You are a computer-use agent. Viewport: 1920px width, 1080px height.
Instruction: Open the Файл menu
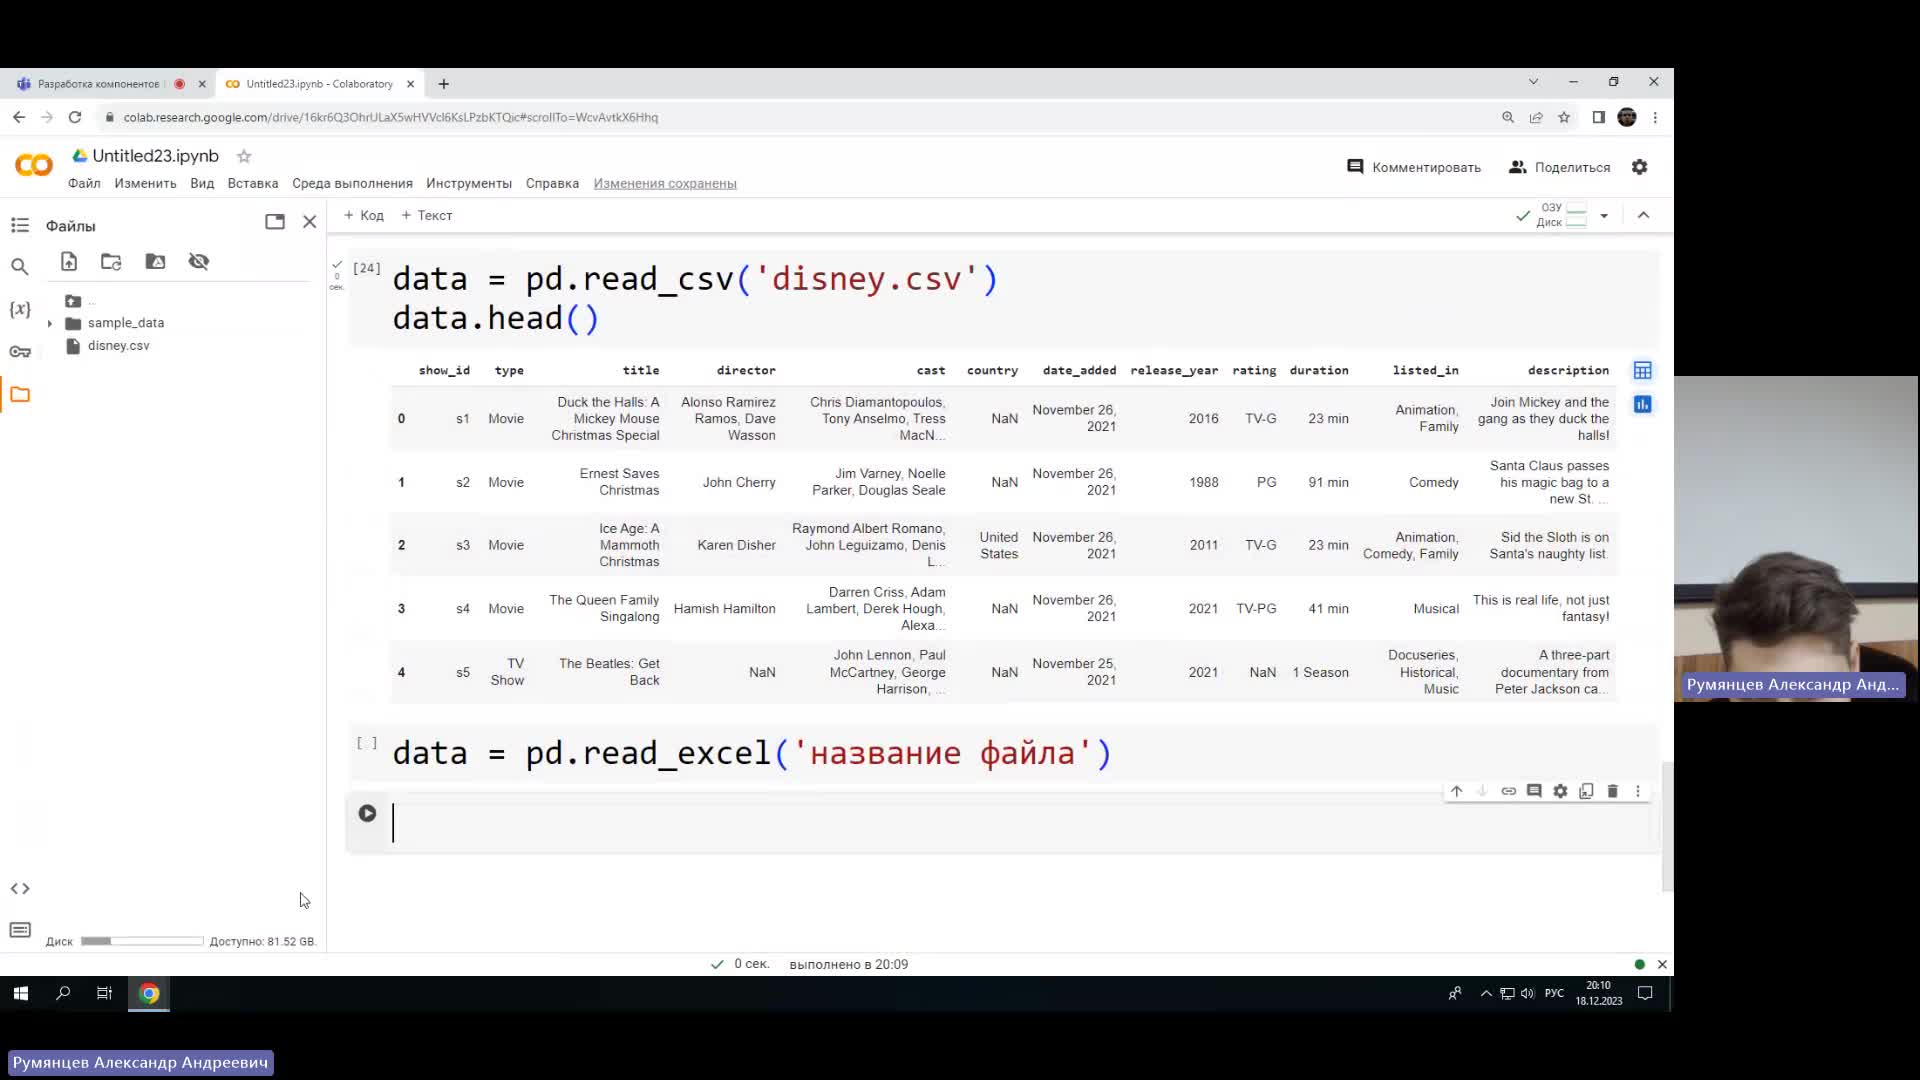tap(84, 184)
